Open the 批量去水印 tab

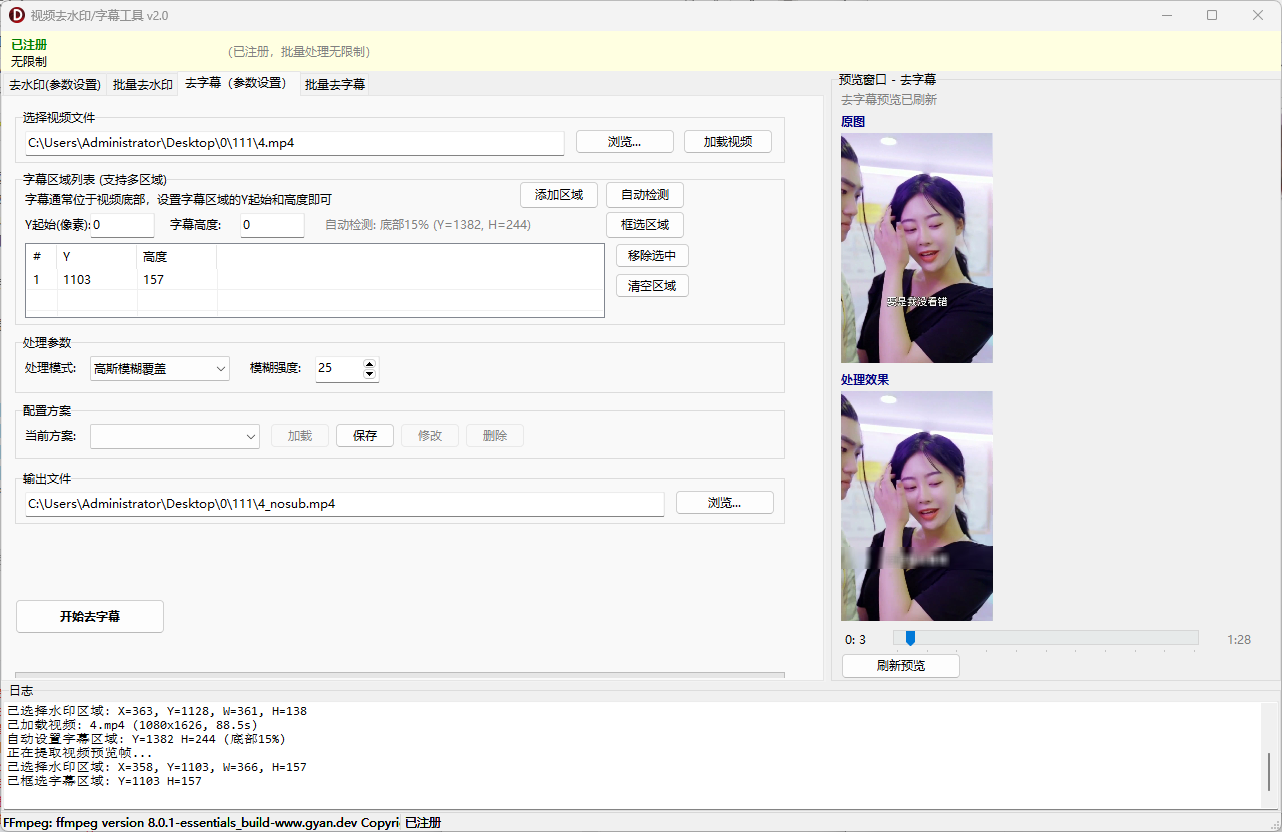(142, 85)
